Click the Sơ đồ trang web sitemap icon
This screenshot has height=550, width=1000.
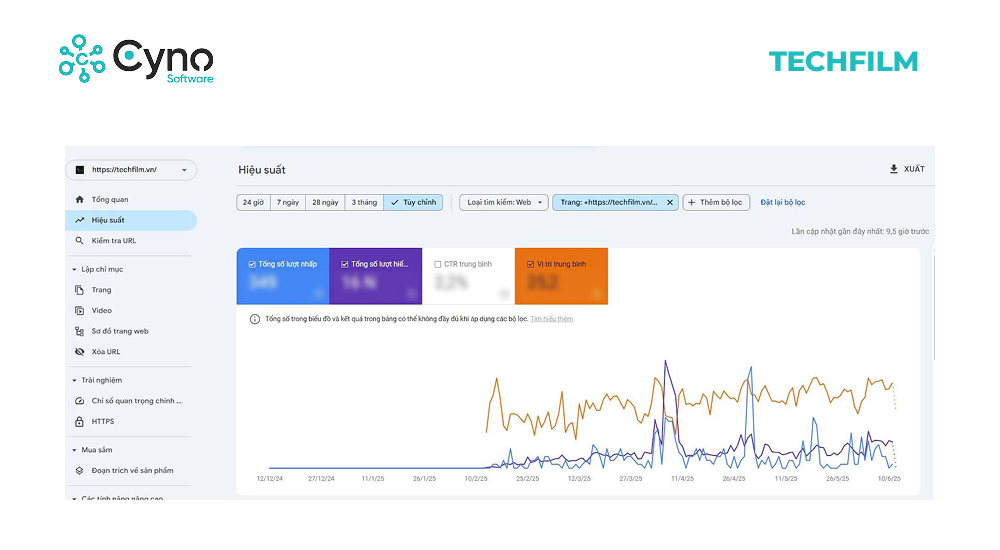(80, 331)
